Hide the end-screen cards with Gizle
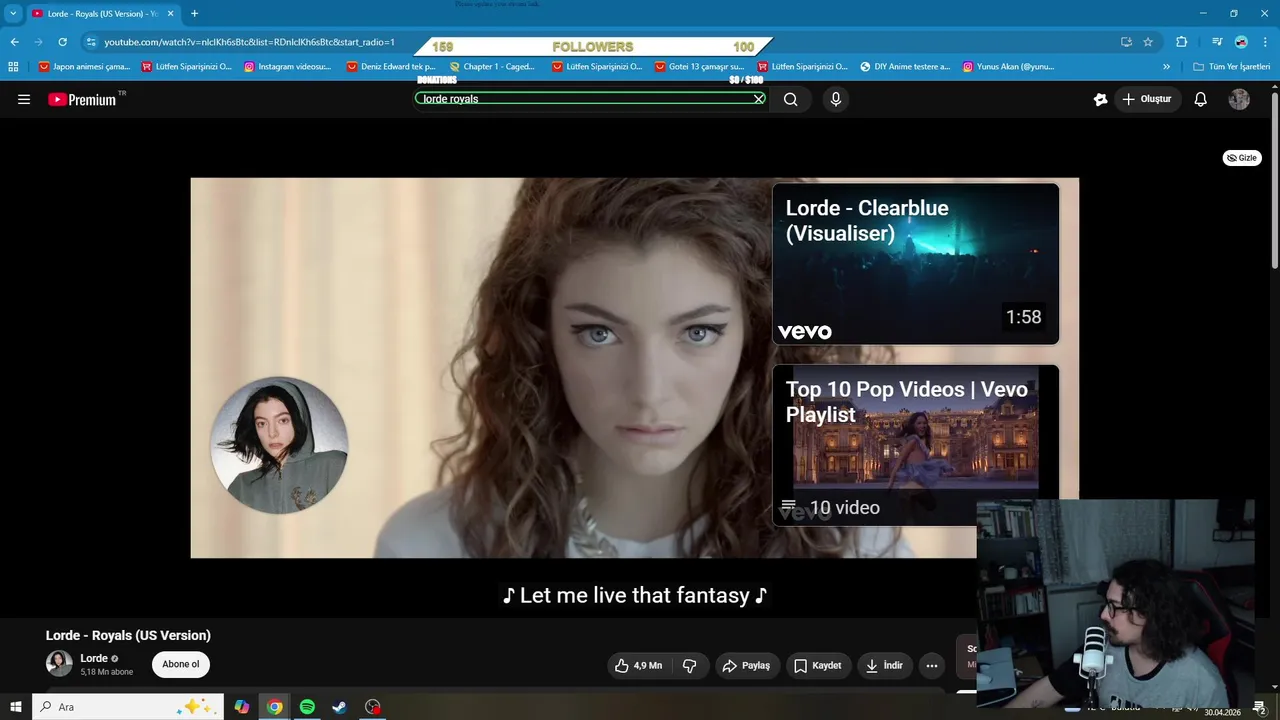The width and height of the screenshot is (1280, 720). [1242, 158]
